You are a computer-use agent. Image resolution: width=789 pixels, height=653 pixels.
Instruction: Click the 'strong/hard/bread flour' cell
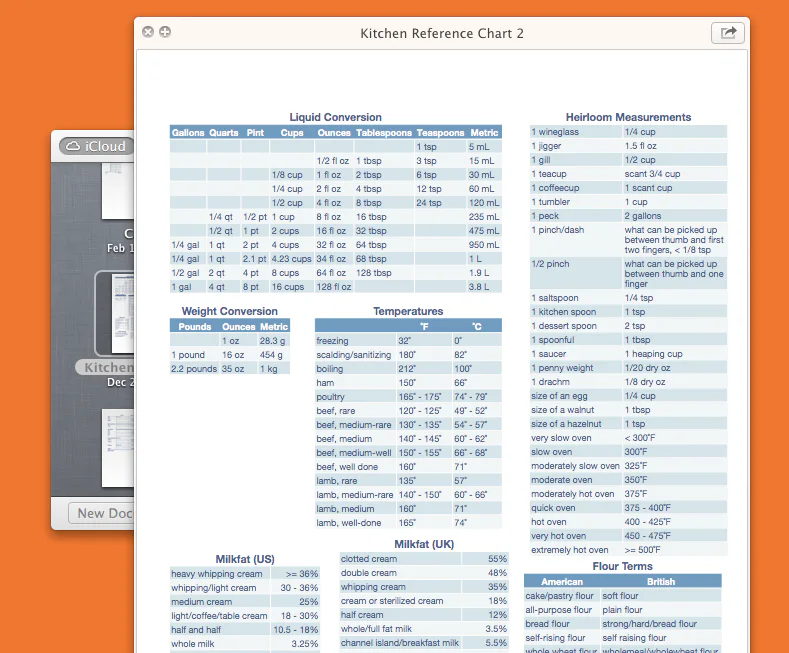(650, 624)
